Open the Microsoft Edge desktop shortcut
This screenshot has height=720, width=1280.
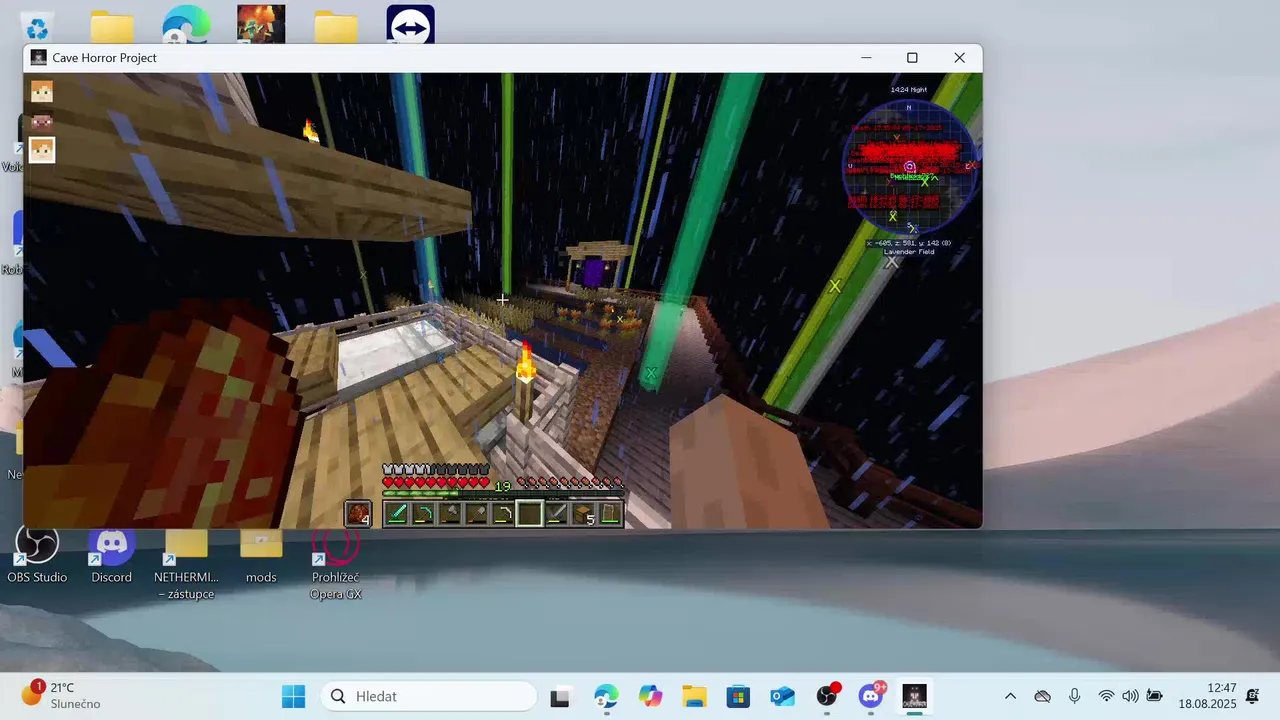point(187,25)
